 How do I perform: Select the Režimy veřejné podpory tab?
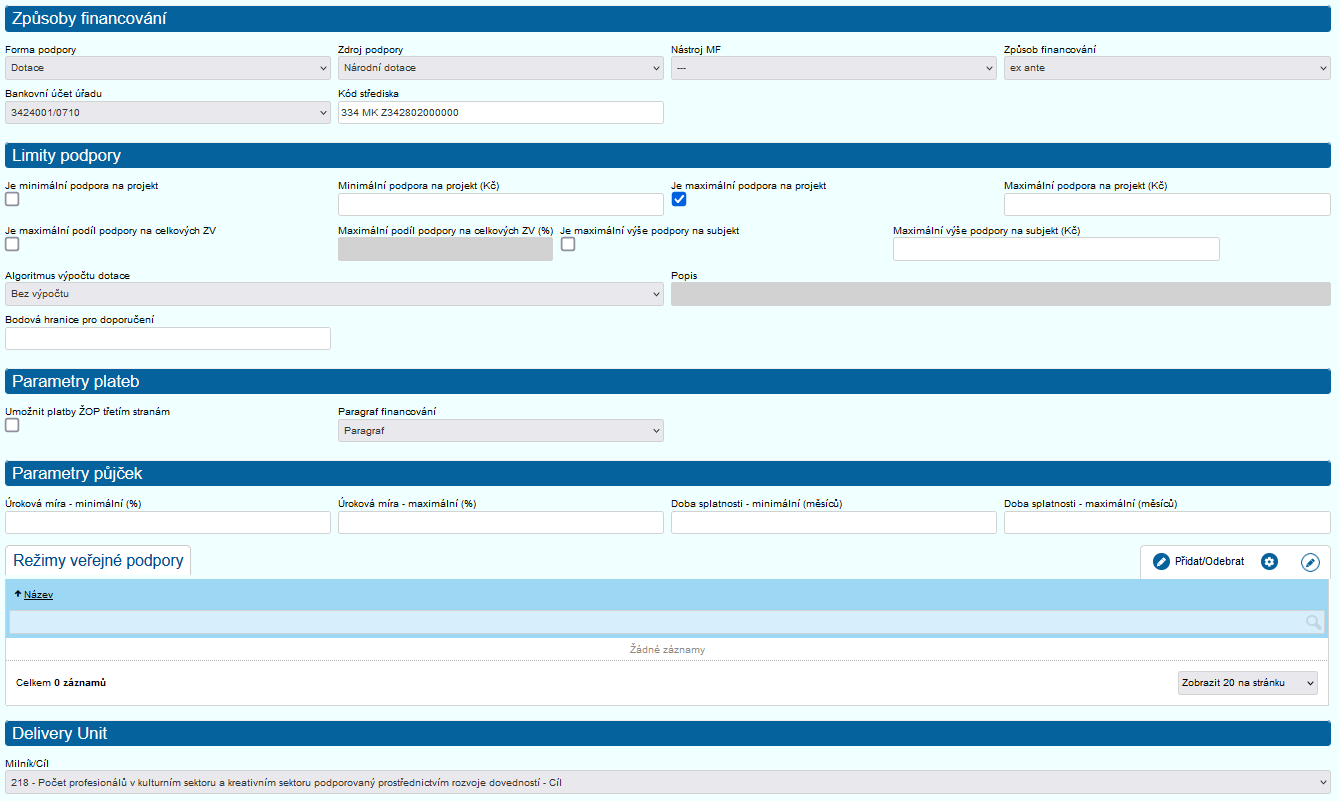98,561
